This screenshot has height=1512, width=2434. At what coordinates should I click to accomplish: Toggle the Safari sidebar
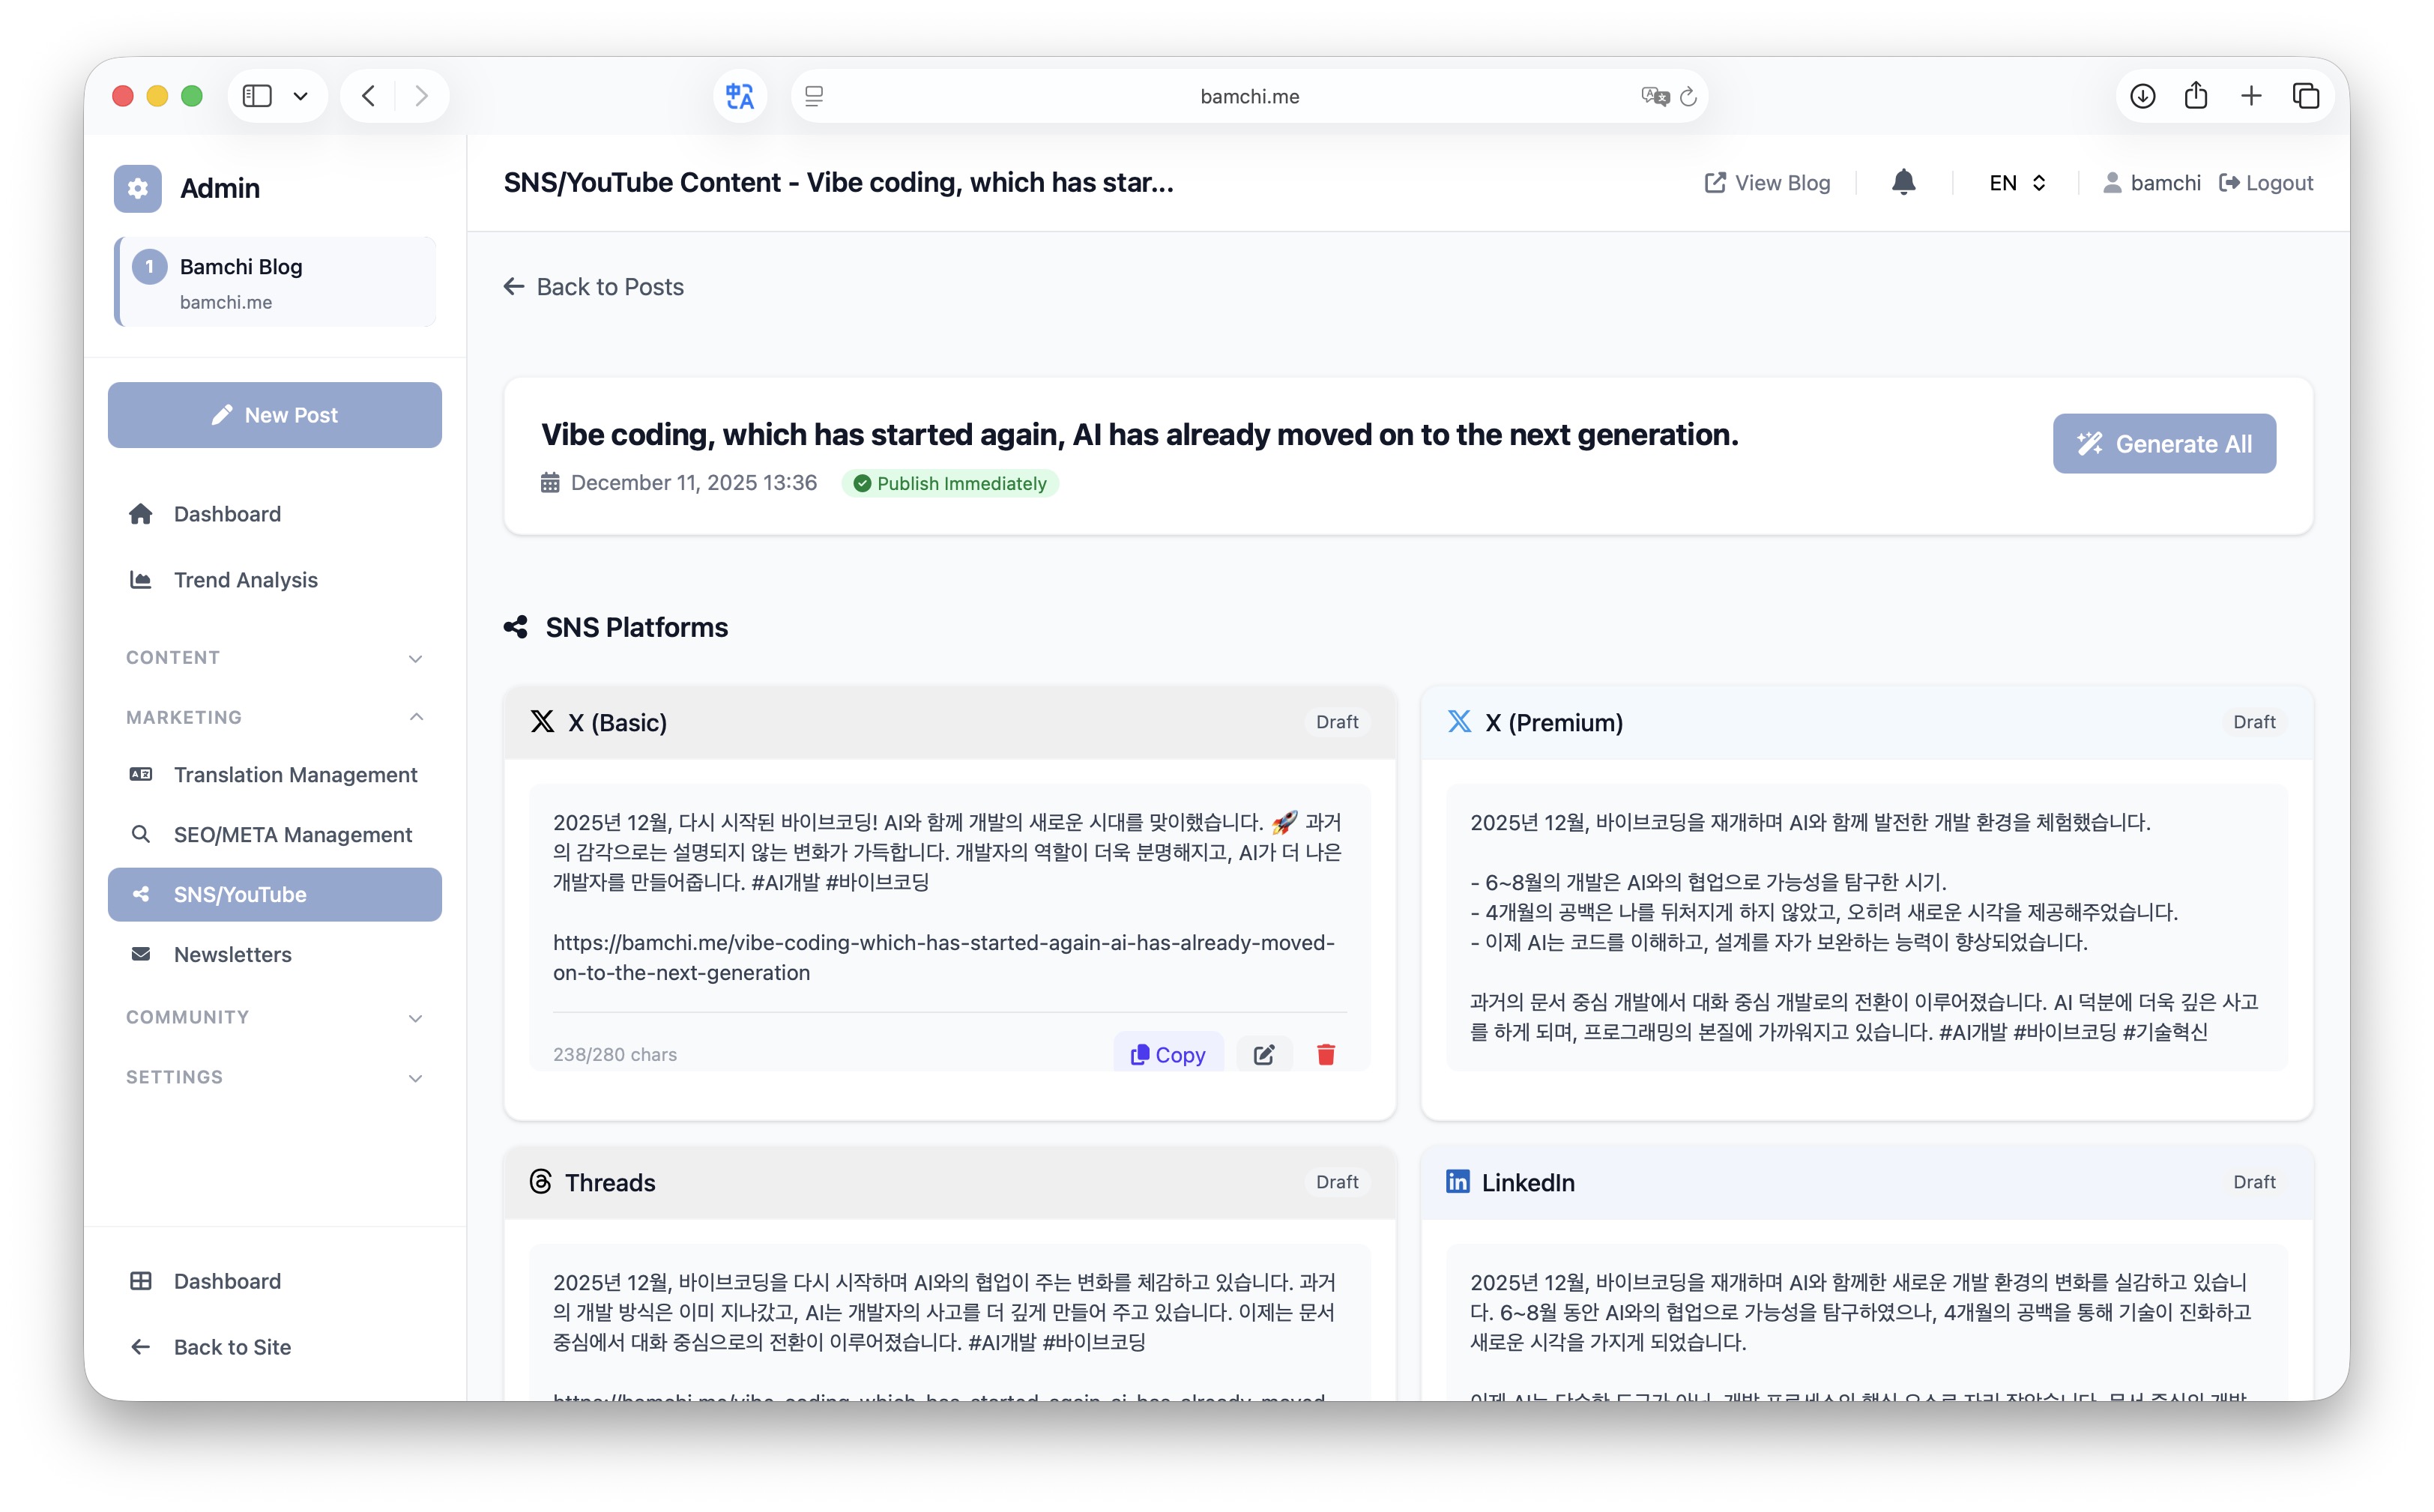[257, 96]
